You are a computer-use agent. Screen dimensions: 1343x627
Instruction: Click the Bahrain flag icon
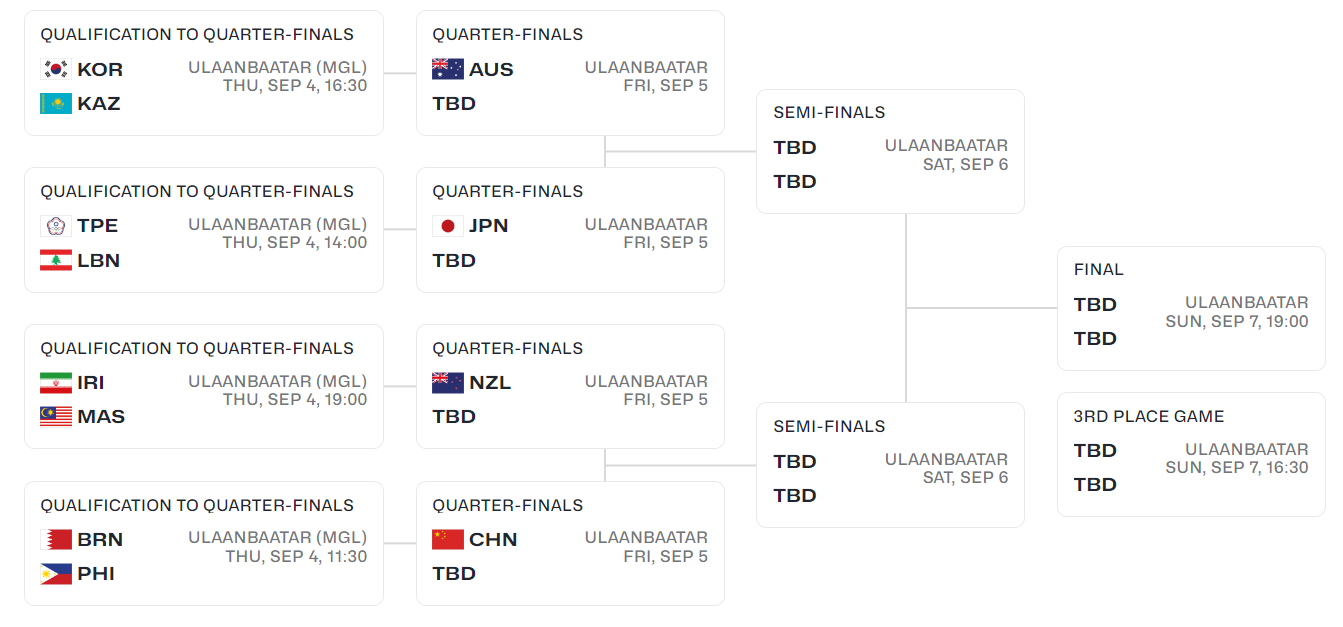tap(55, 540)
